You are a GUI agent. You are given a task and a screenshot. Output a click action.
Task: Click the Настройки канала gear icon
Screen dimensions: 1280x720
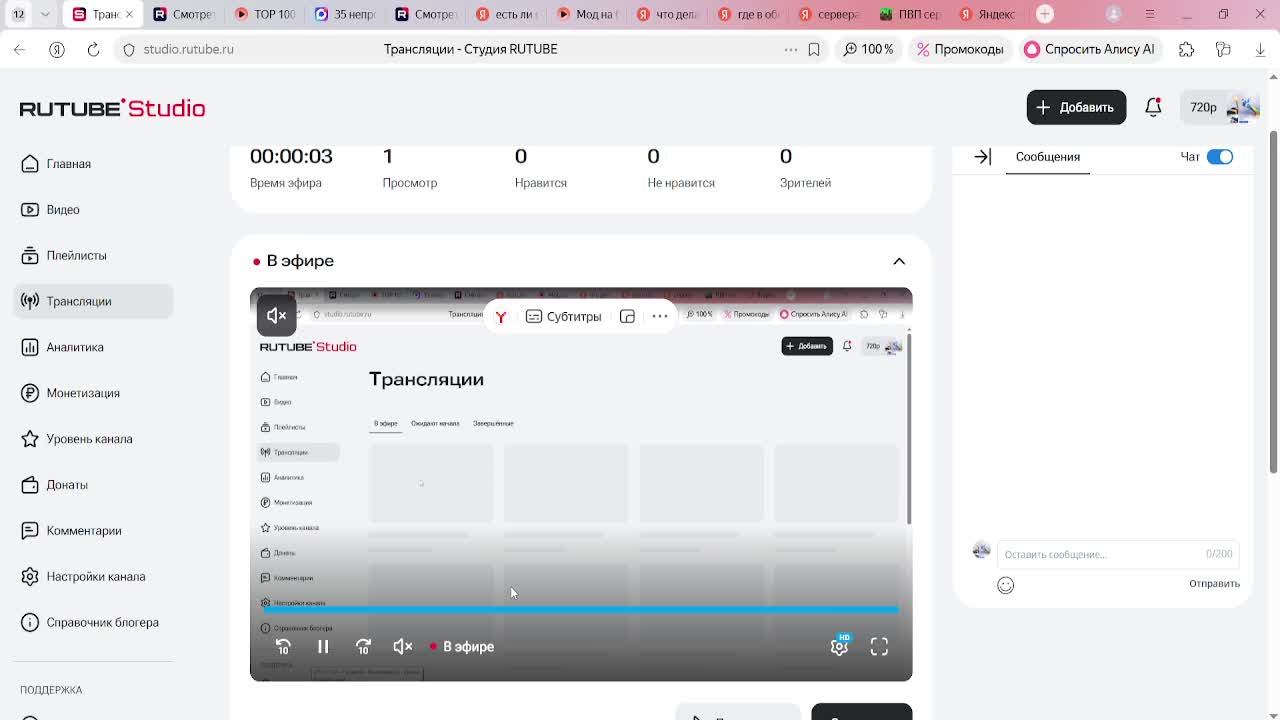pos(30,577)
